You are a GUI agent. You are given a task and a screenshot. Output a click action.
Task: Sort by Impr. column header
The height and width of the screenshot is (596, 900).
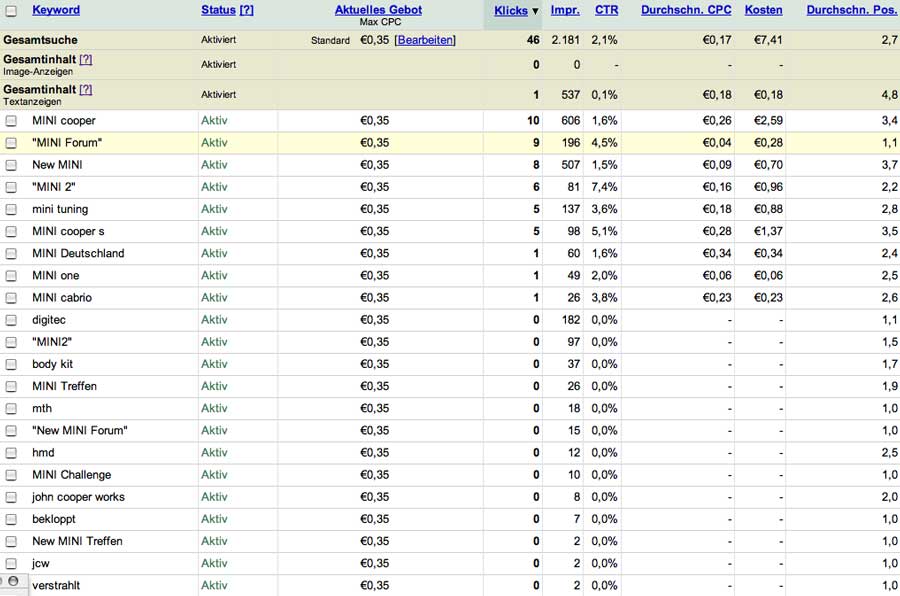pos(565,10)
